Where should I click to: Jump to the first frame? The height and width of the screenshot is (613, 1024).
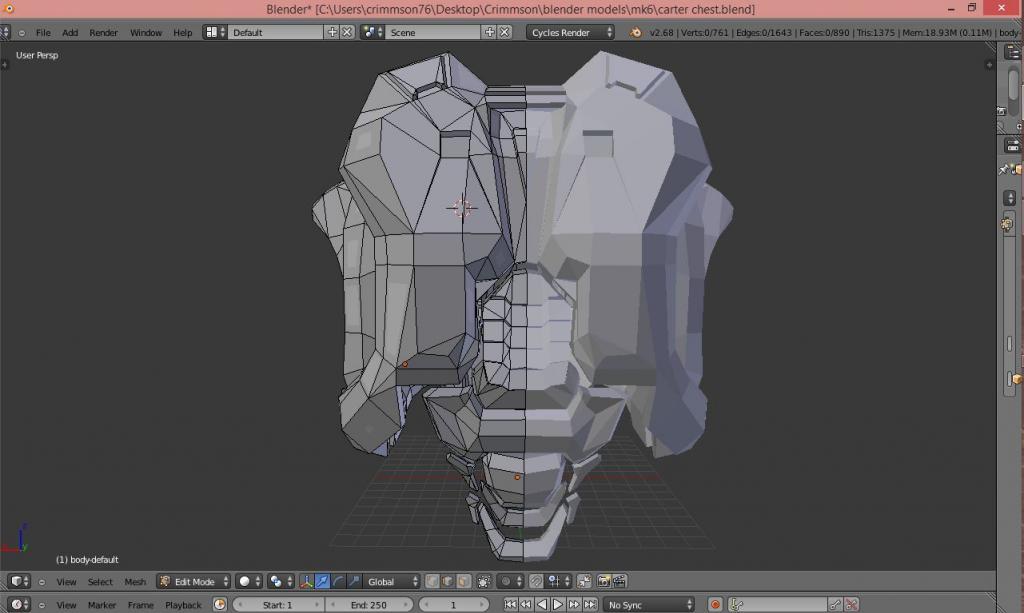pyautogui.click(x=511, y=605)
